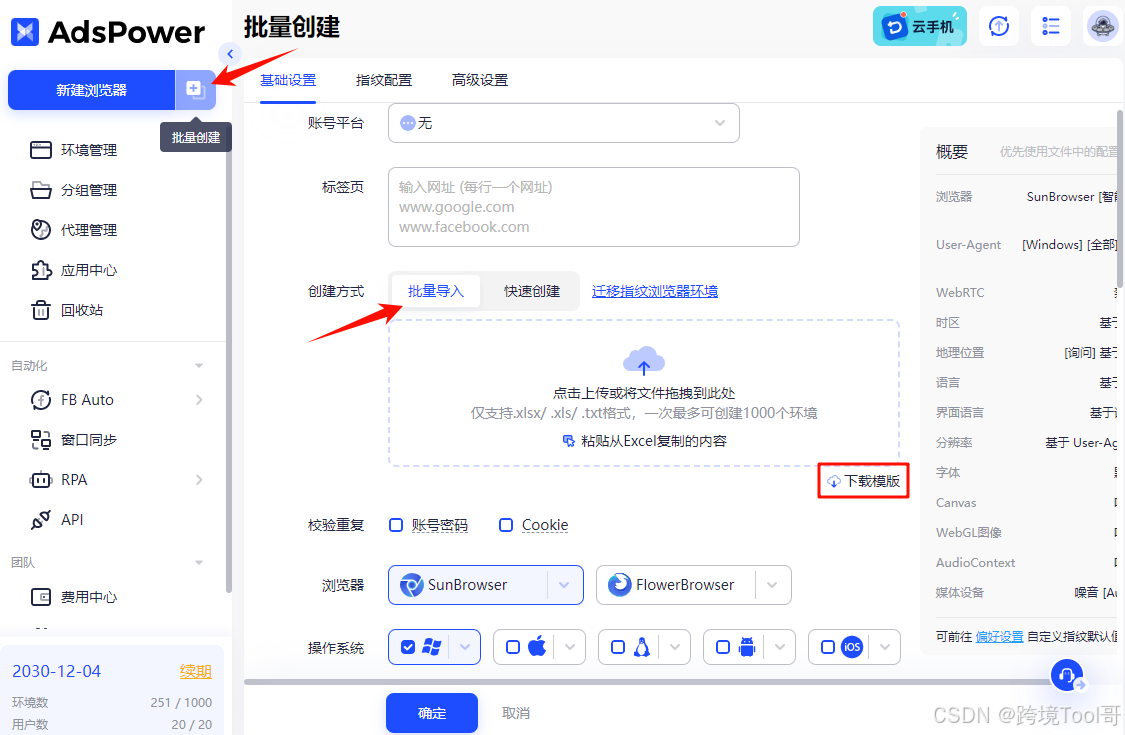Expand Android version dropdown arrow
This screenshot has width=1125, height=735.
(x=780, y=647)
